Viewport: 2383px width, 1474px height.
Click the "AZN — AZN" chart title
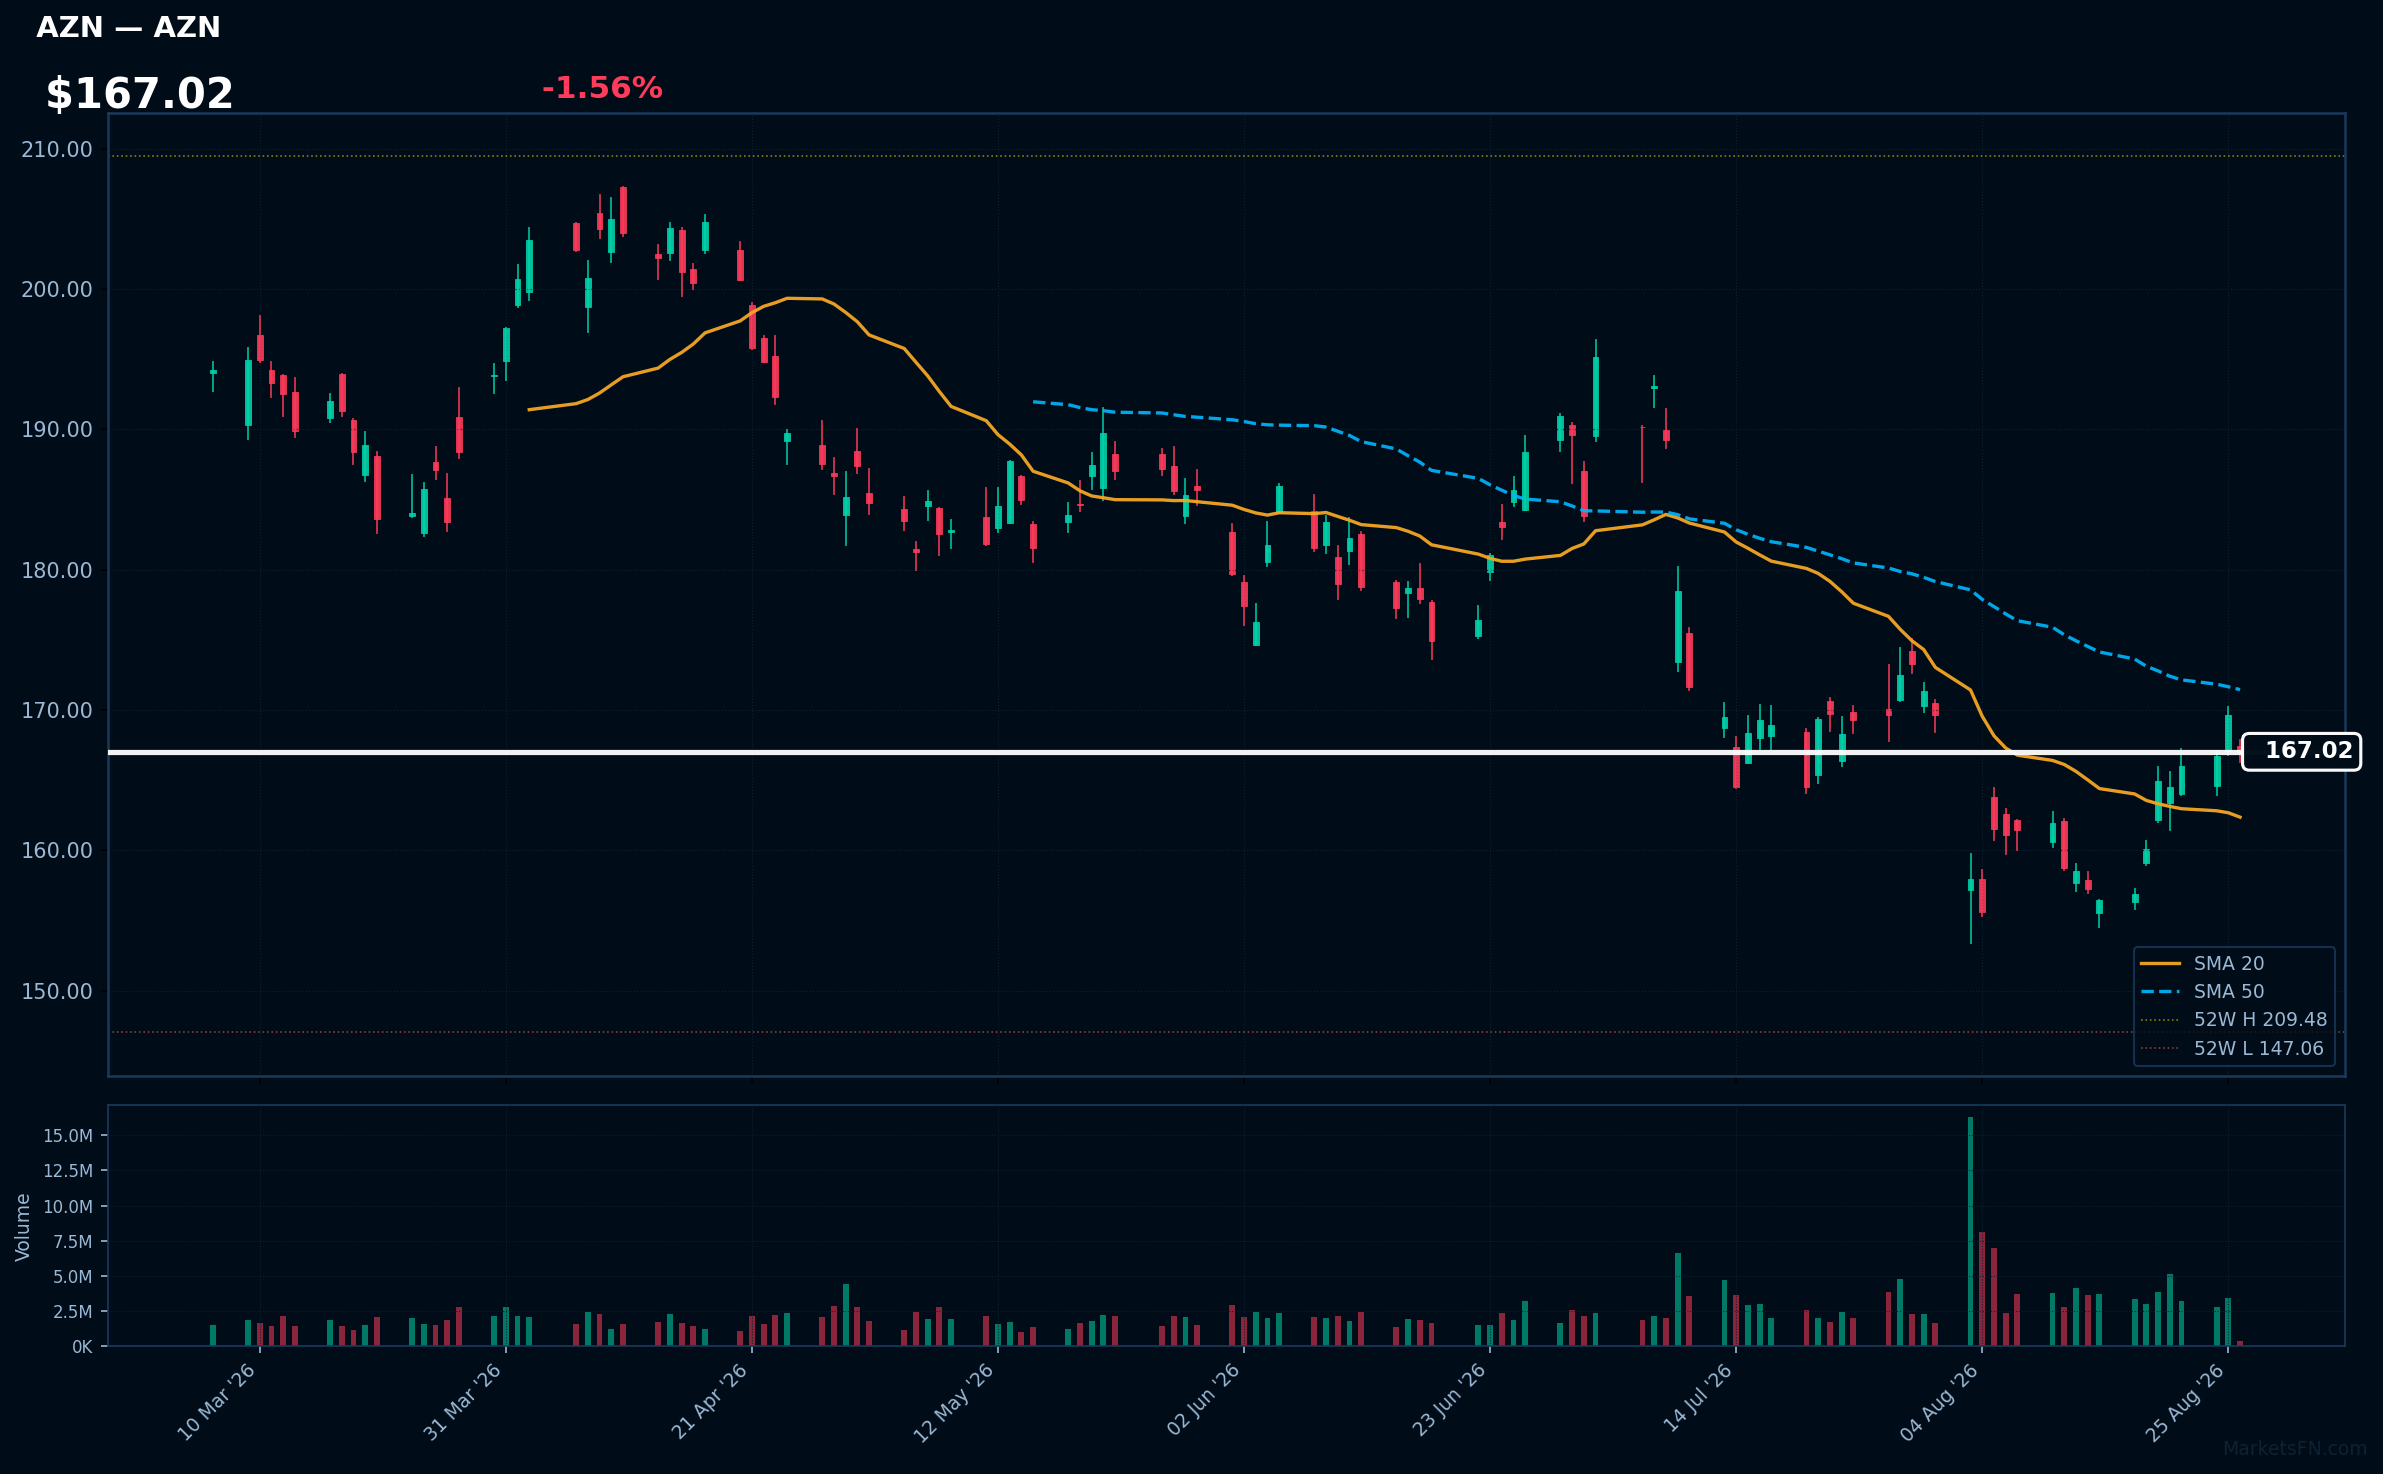click(128, 28)
